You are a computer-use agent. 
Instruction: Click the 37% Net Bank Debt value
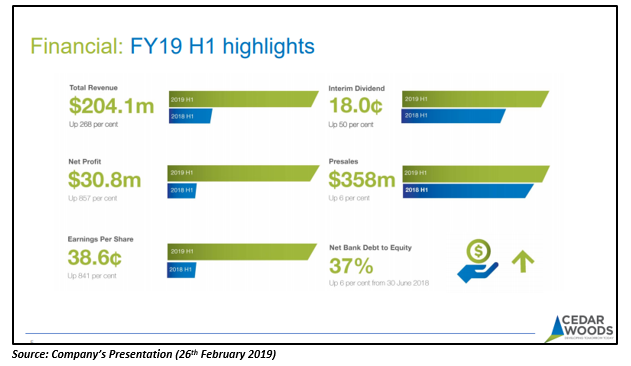[x=351, y=266]
